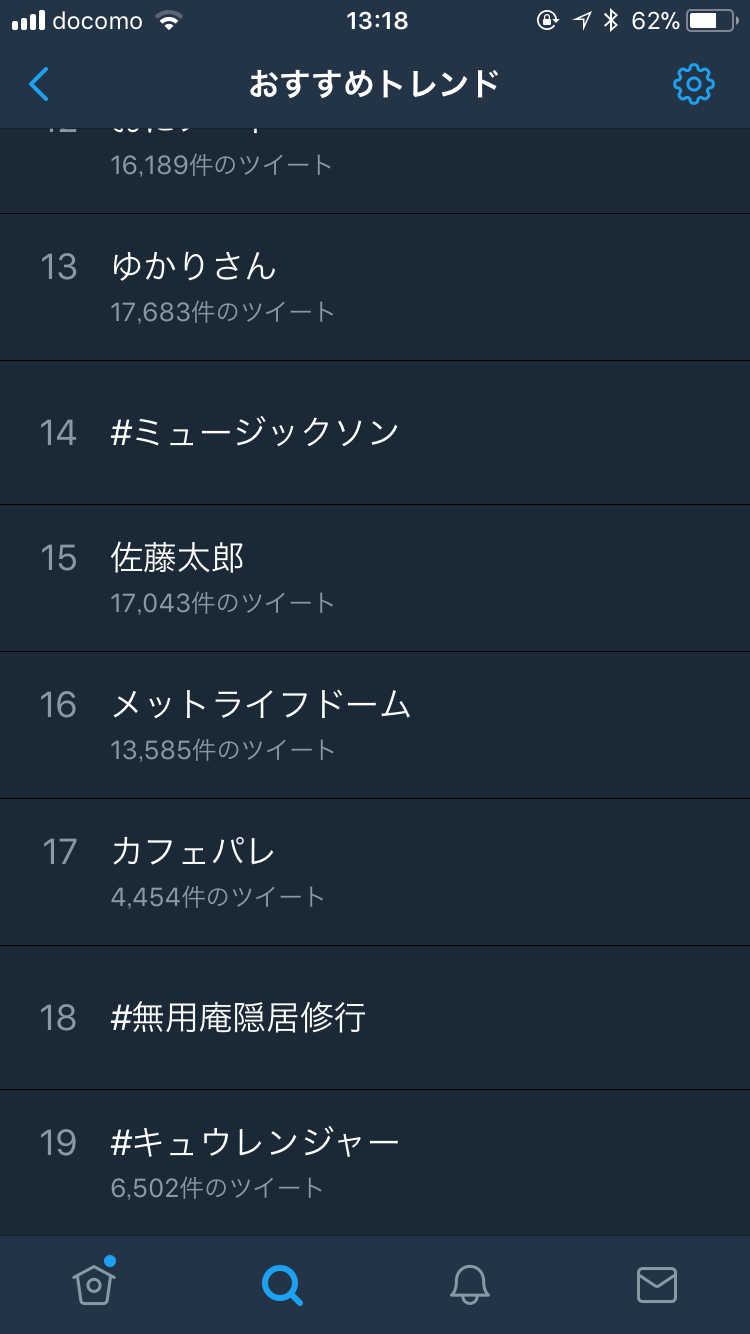The image size is (750, 1334).
Task: Open trend settings gear icon
Action: 693,85
